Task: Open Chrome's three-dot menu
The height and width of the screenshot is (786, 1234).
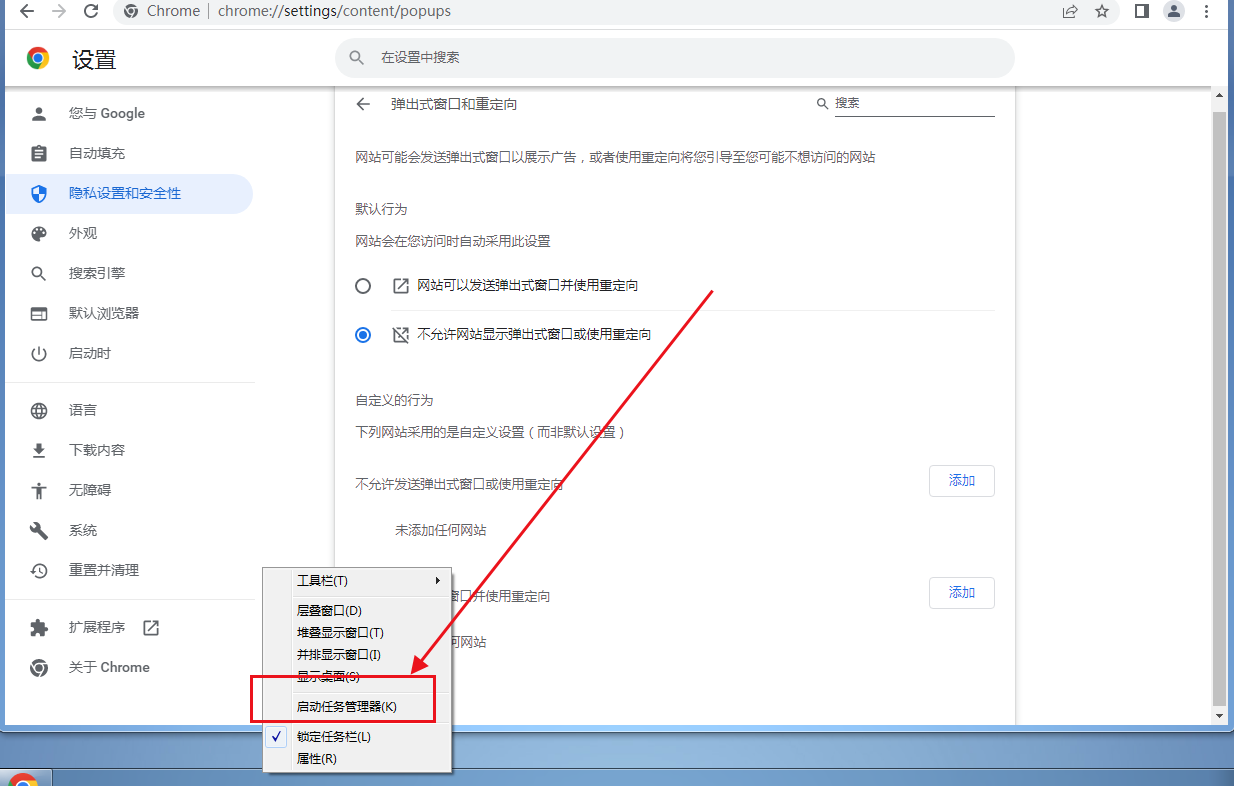Action: coord(1206,11)
